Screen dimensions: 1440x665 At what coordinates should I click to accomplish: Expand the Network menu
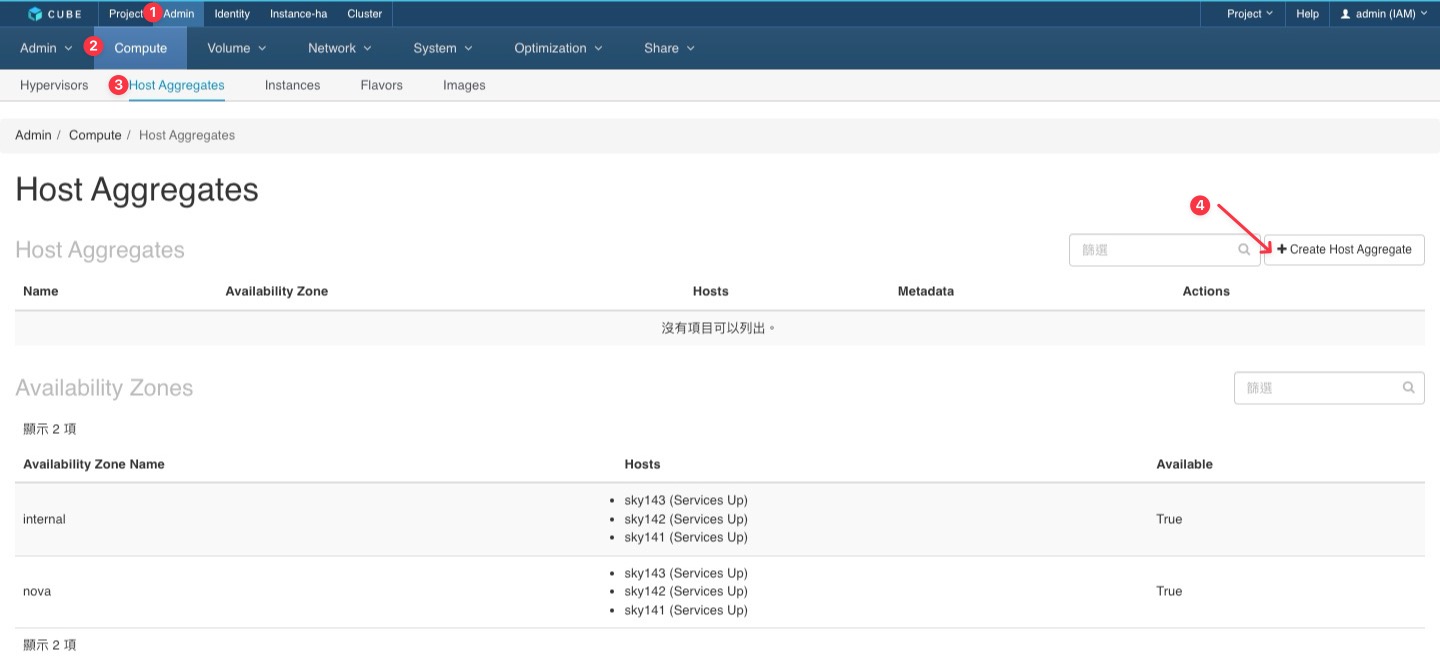click(x=340, y=48)
